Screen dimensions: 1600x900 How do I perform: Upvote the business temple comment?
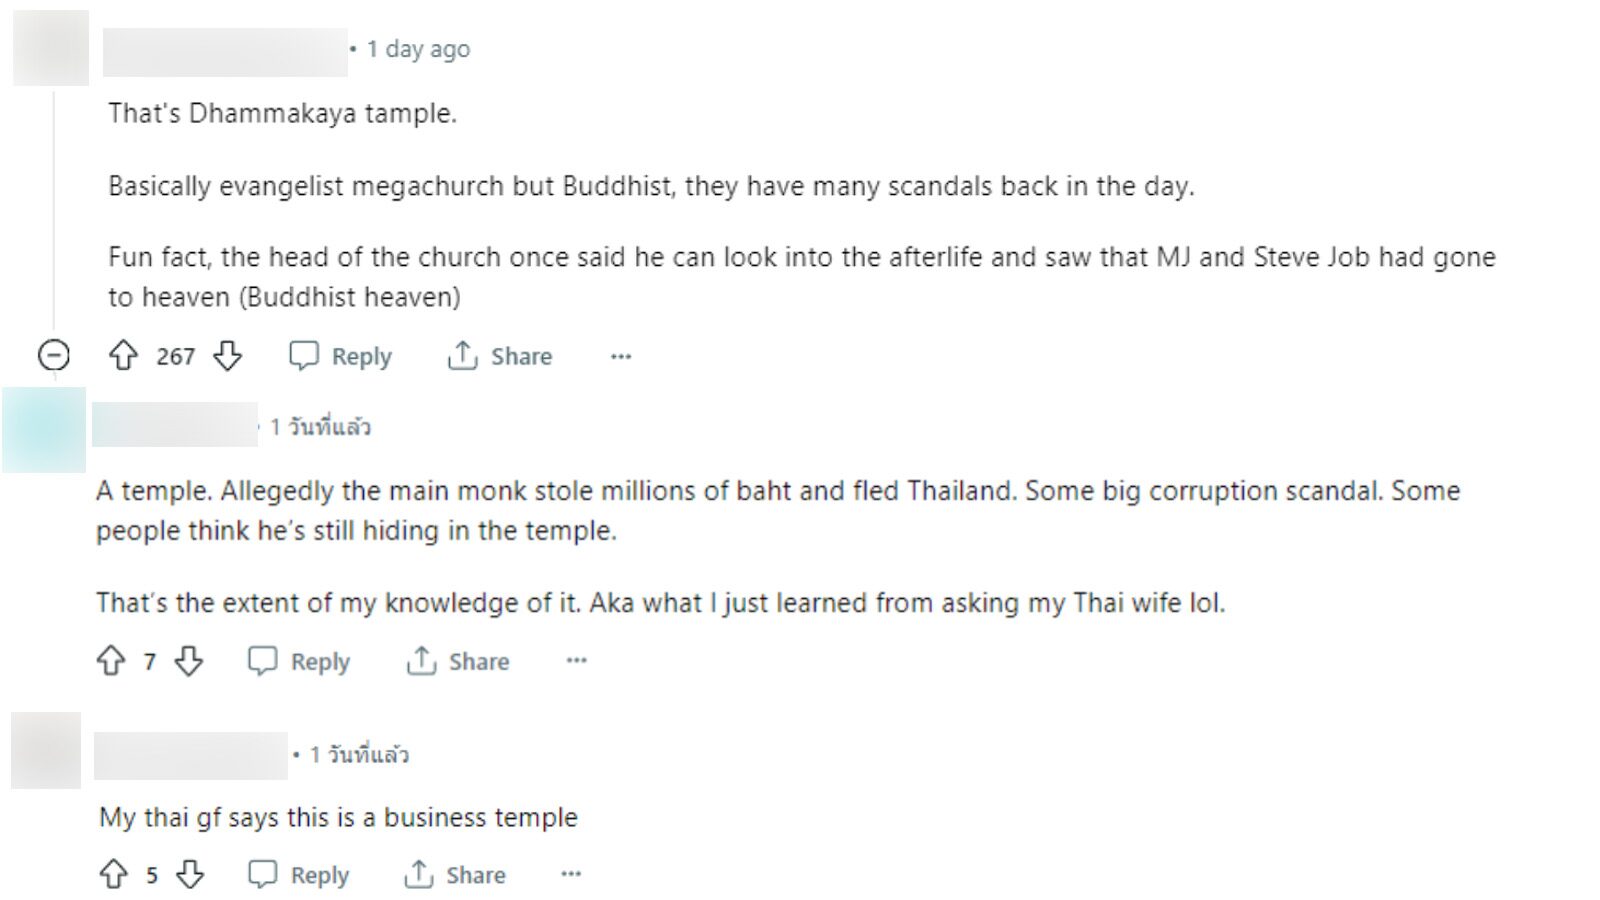click(x=113, y=875)
